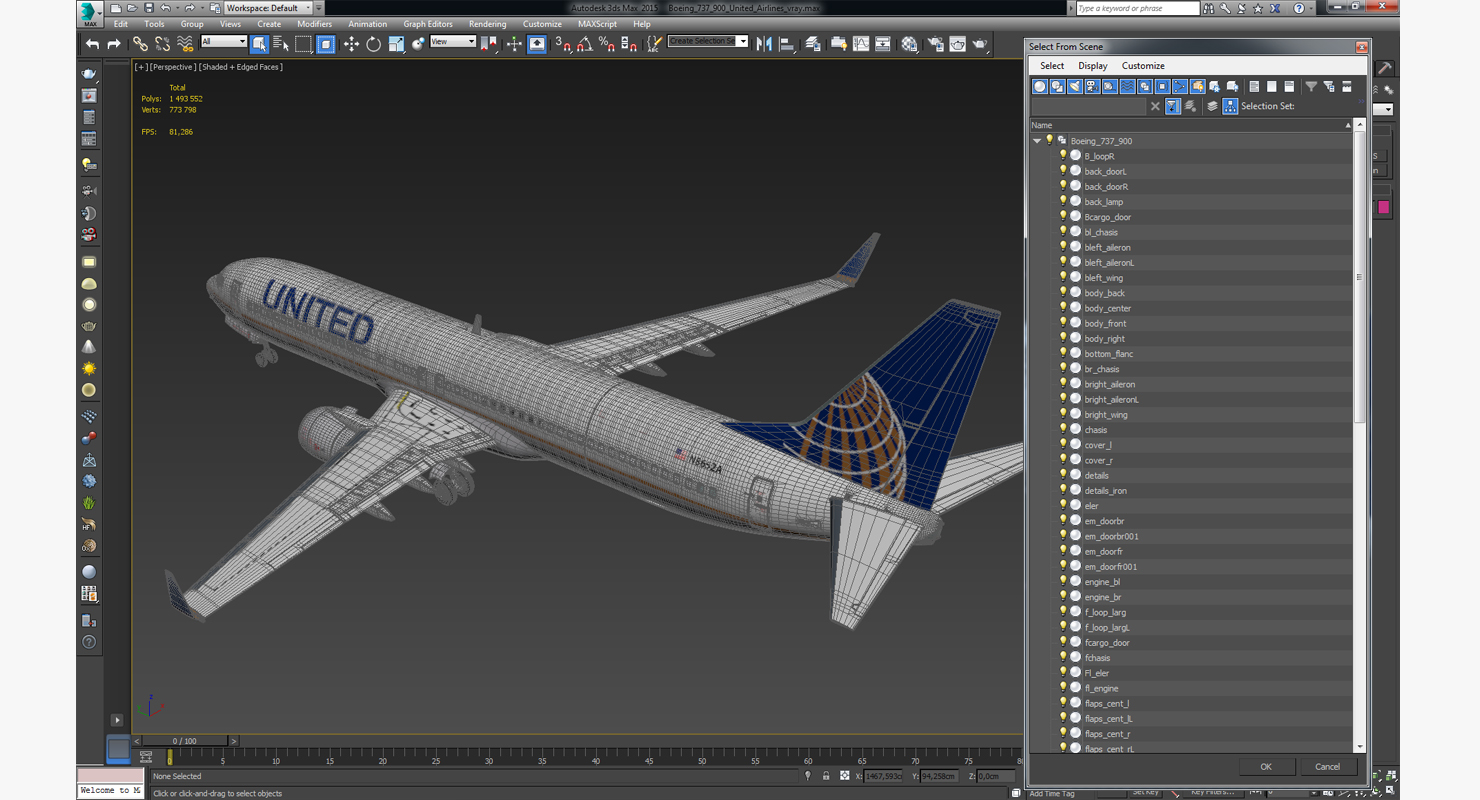1480x800 pixels.
Task: Toggle the 3D Snaps button
Action: click(x=563, y=44)
